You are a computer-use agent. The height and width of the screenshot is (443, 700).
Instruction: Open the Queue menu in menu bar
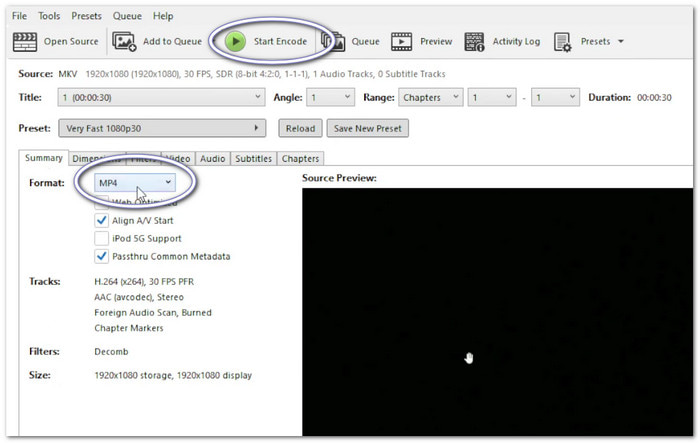(127, 16)
